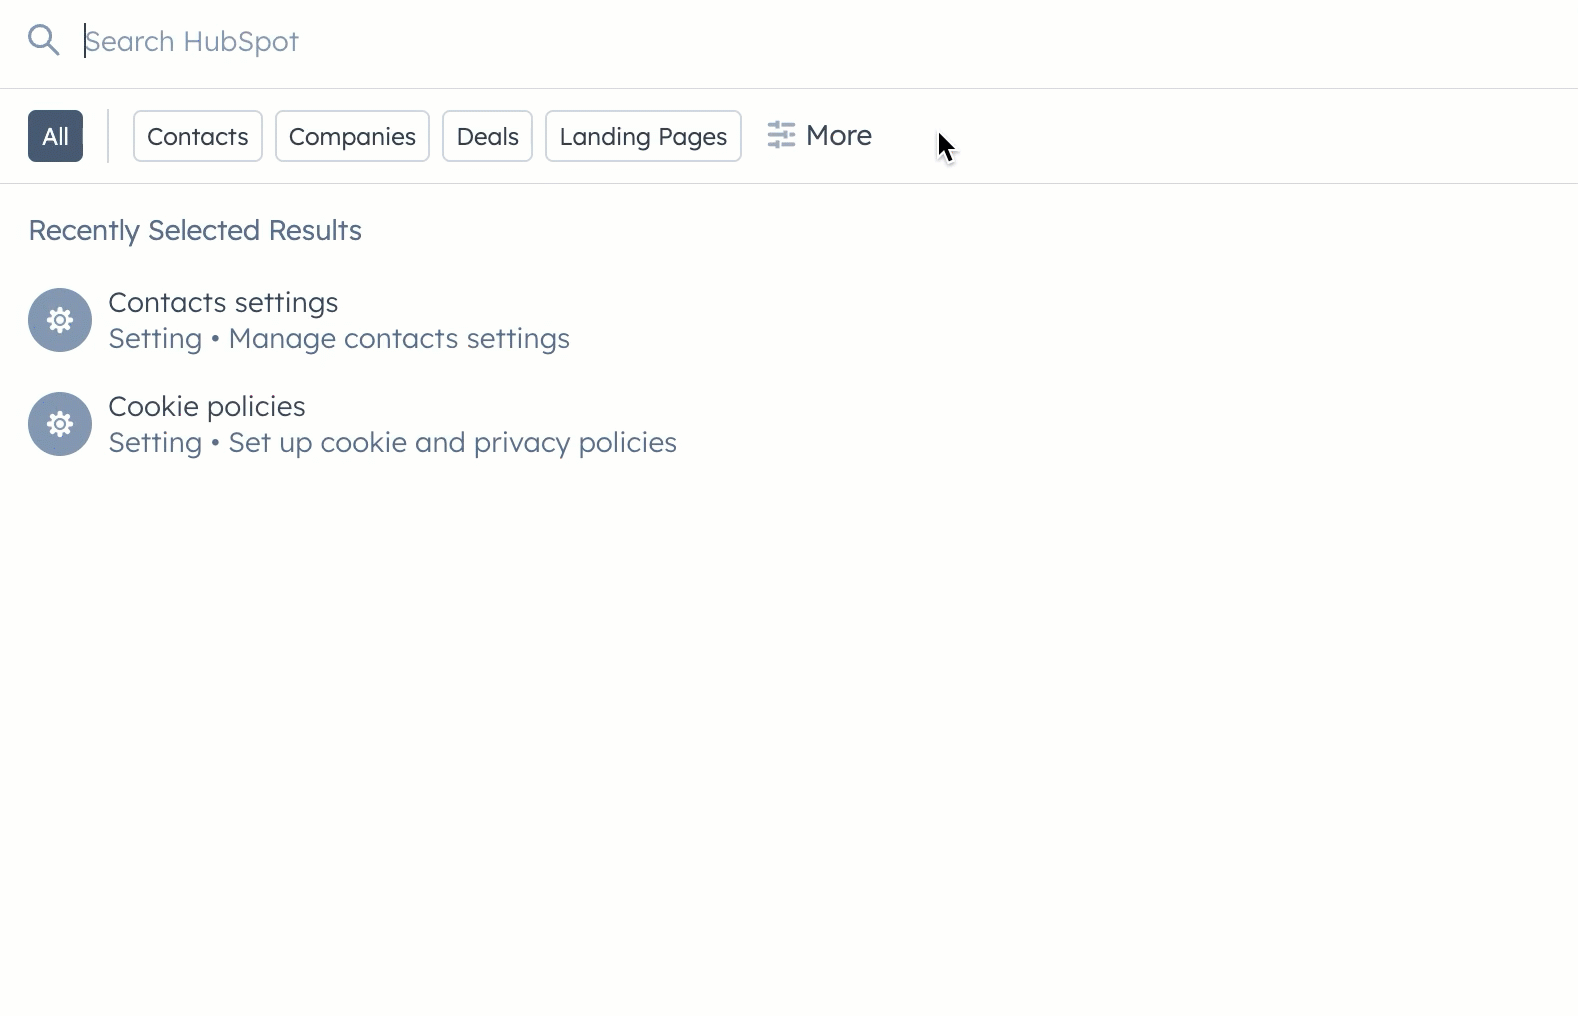Click 'Setting • Manage contacts settings' description
1578x1016 pixels.
pyautogui.click(x=339, y=339)
